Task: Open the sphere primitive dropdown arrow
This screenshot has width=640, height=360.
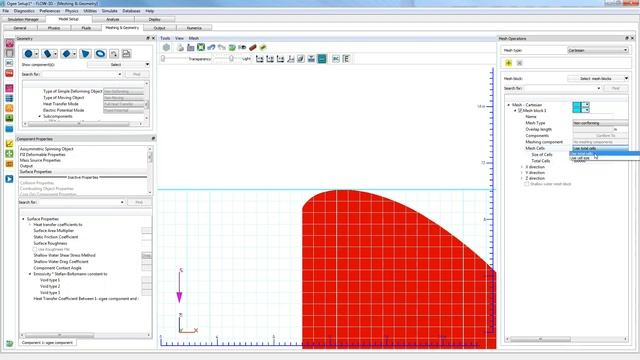Action: pos(36,54)
